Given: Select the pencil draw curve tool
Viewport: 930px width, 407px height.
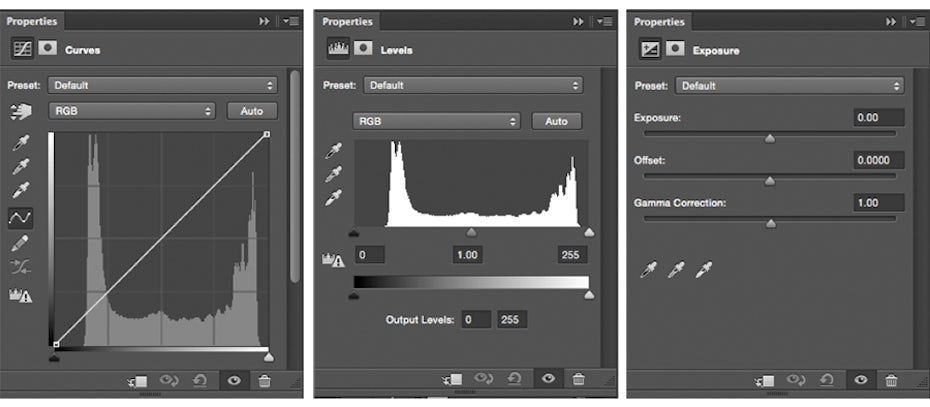Looking at the screenshot, I should 20,243.
